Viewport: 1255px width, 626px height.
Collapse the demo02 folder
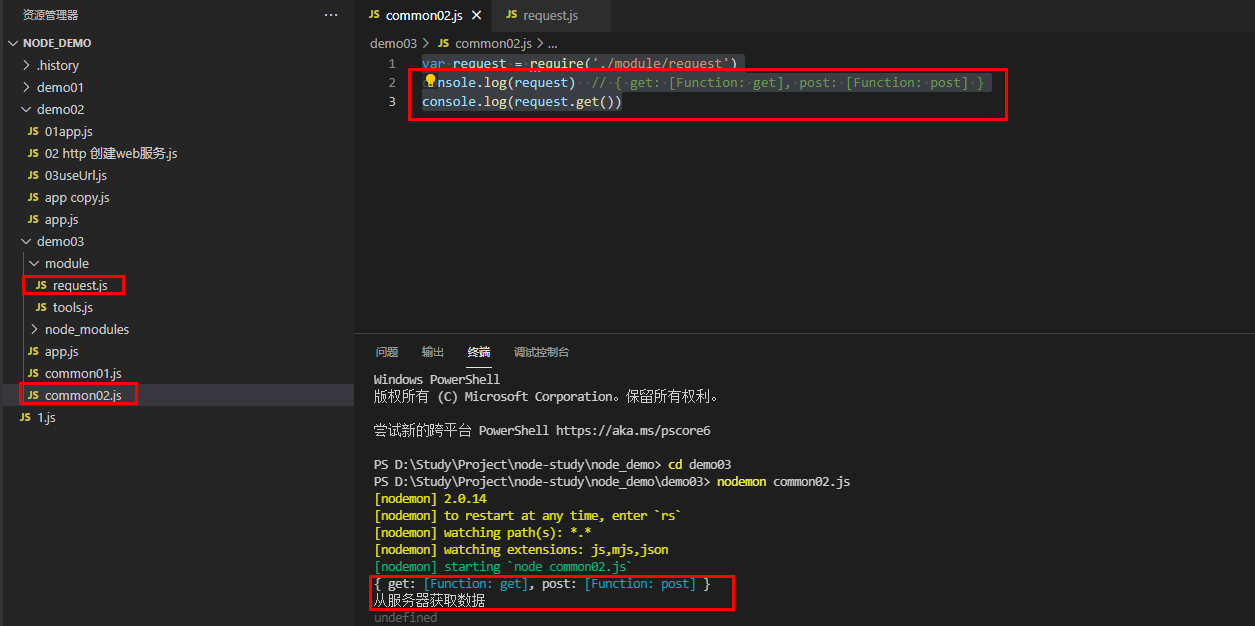click(x=25, y=109)
